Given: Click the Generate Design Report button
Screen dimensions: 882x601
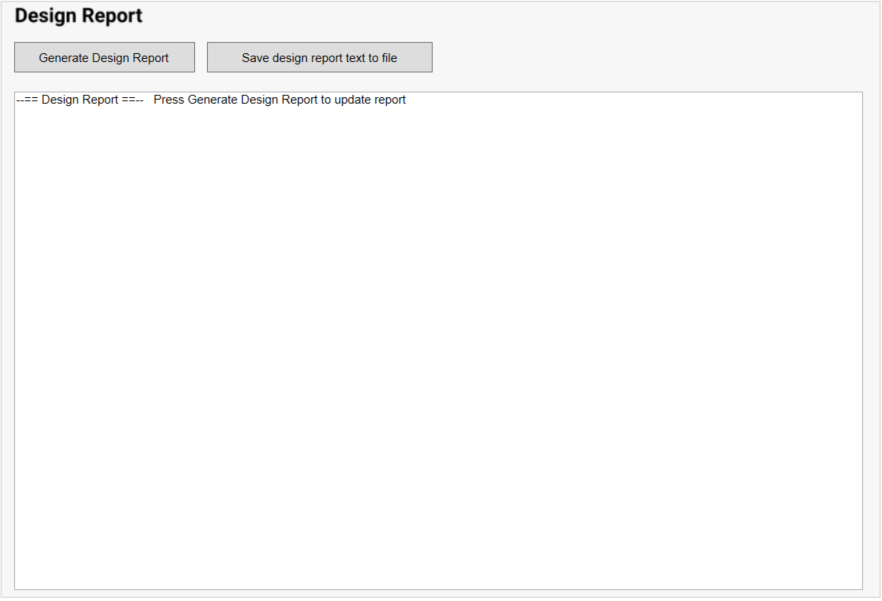Looking at the screenshot, I should click(x=104, y=58).
